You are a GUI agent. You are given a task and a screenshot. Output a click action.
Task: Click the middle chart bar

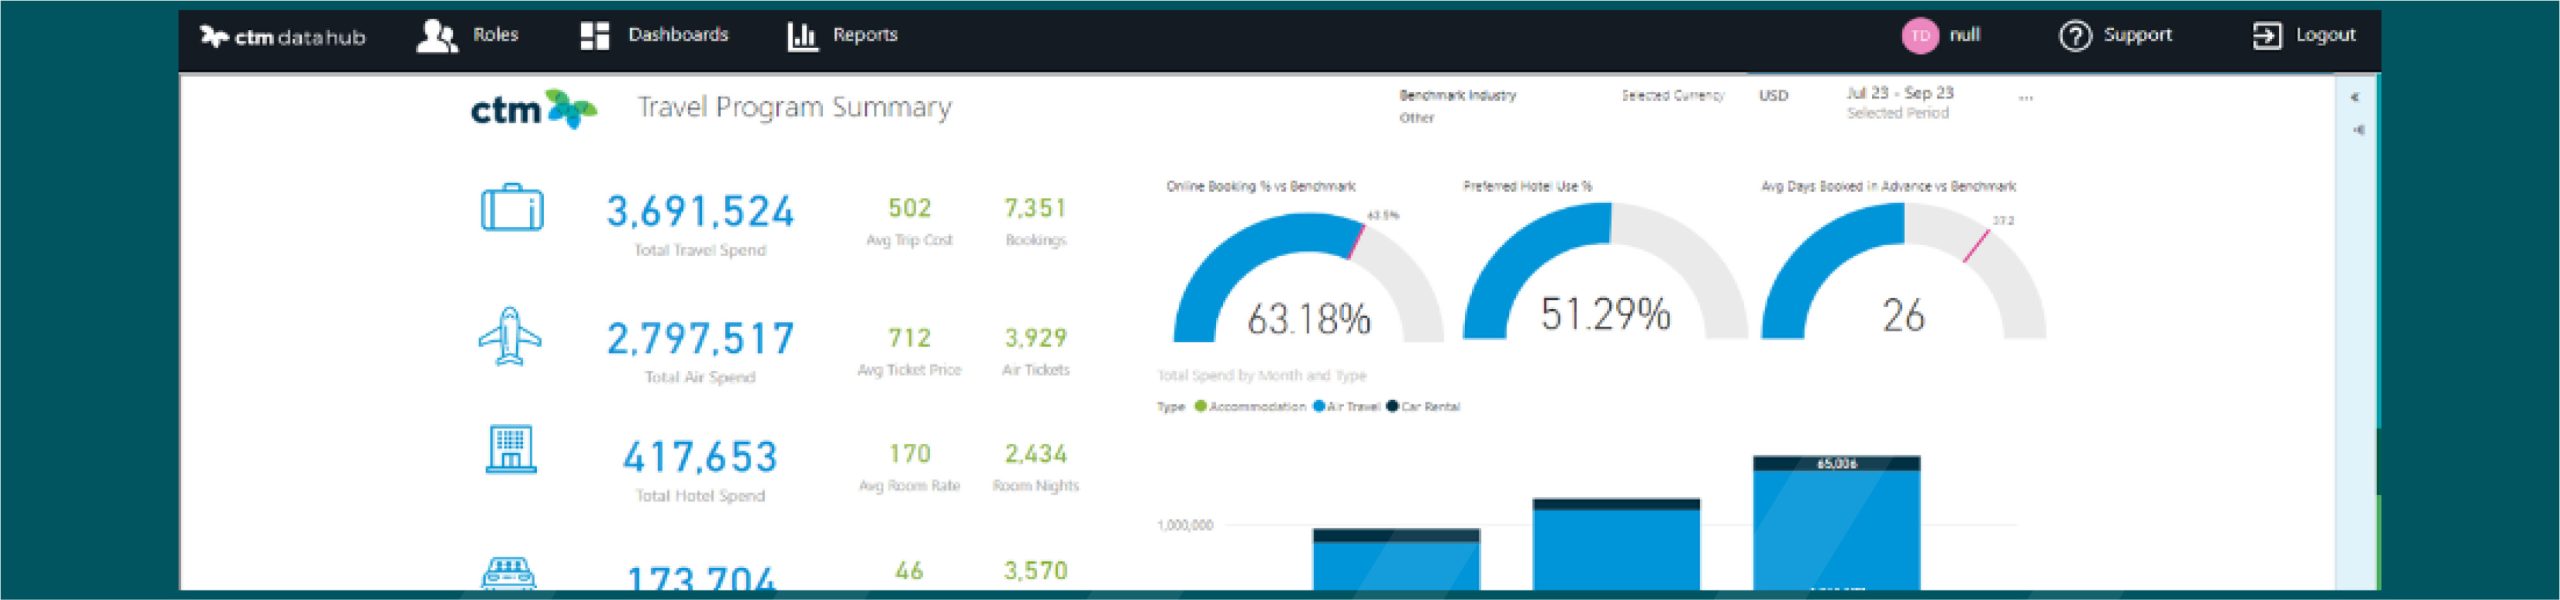1616,545
